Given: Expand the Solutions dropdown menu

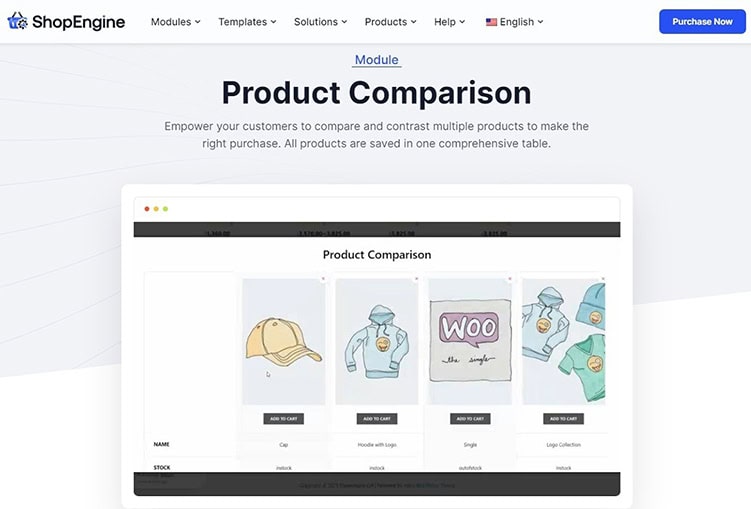Looking at the screenshot, I should tap(320, 22).
